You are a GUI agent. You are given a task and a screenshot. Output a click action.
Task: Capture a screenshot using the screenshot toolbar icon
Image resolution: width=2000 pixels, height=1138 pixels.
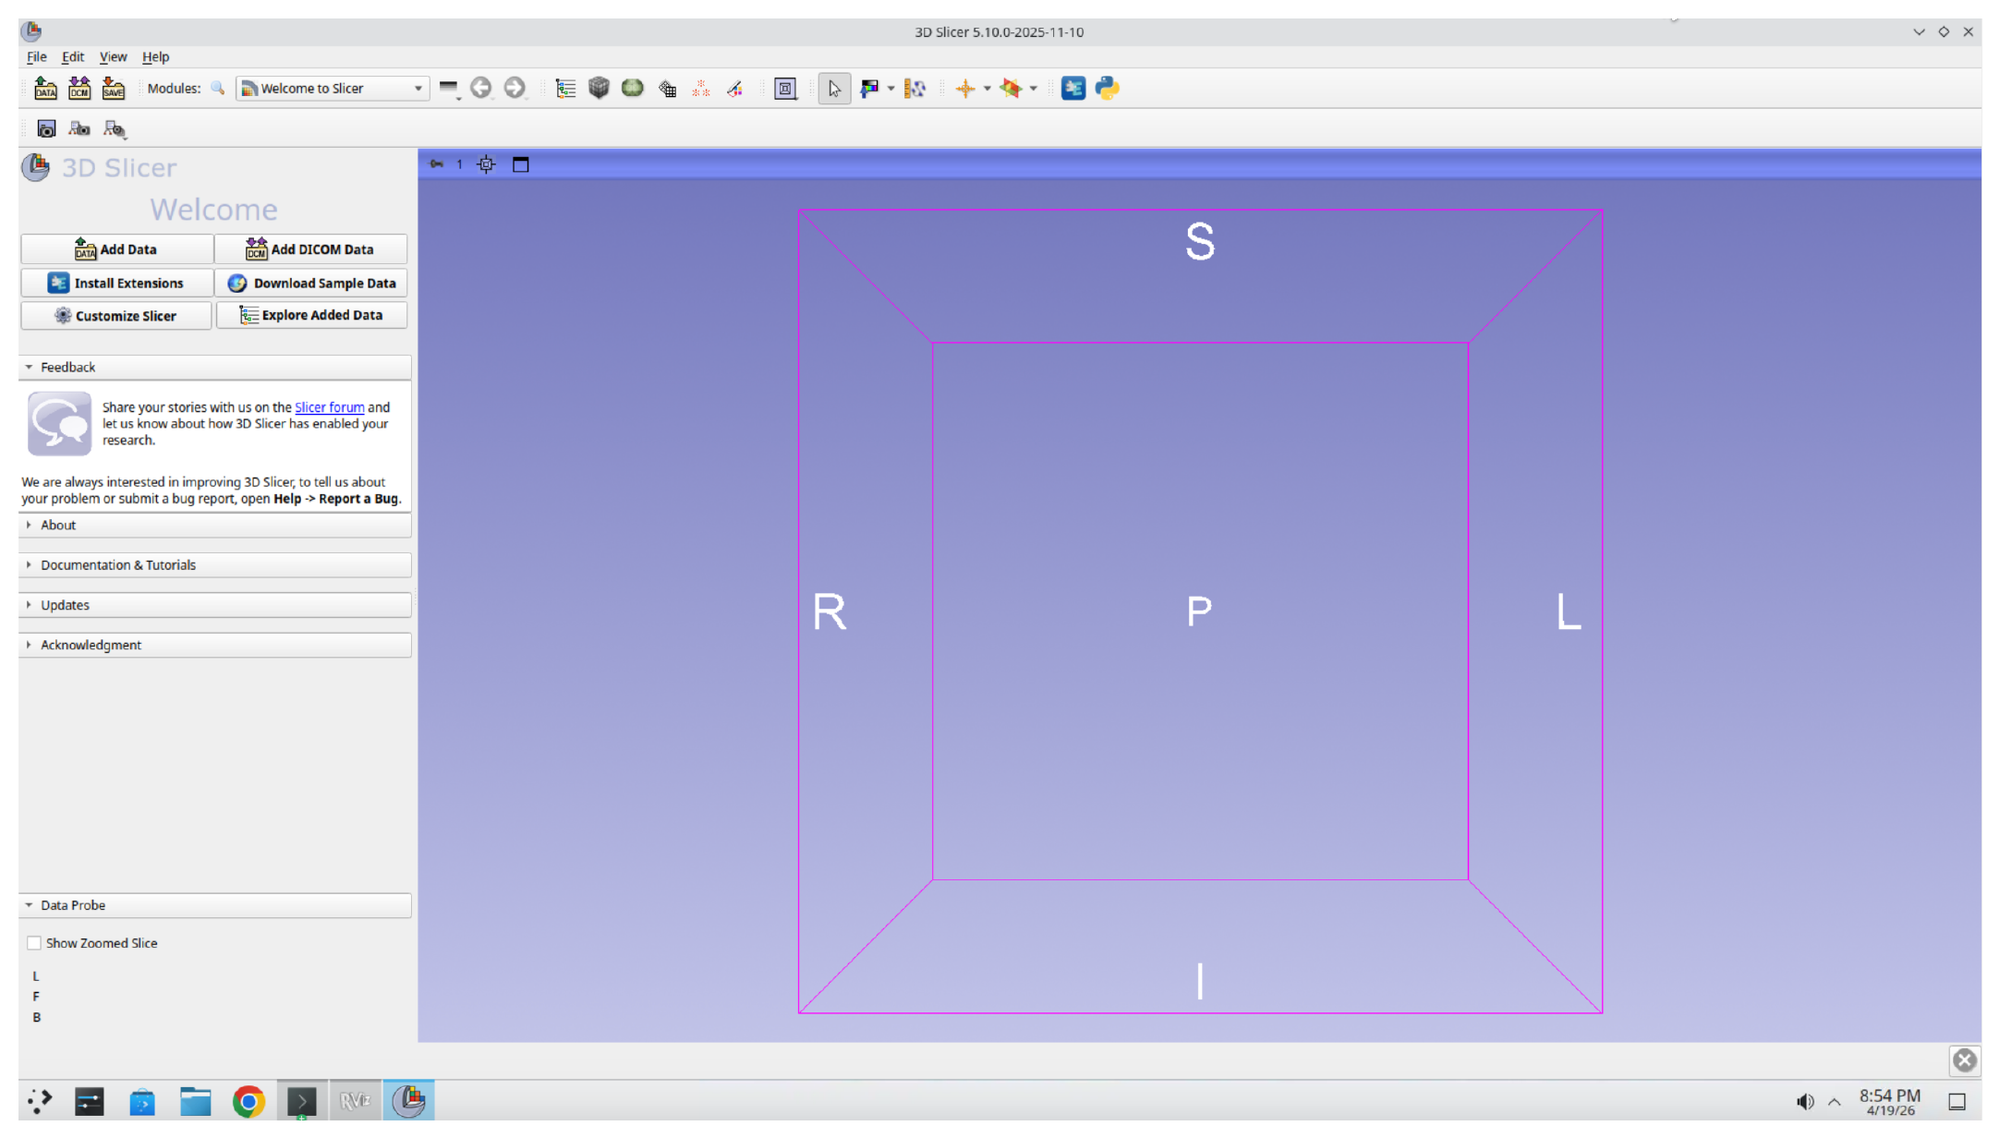coord(46,128)
